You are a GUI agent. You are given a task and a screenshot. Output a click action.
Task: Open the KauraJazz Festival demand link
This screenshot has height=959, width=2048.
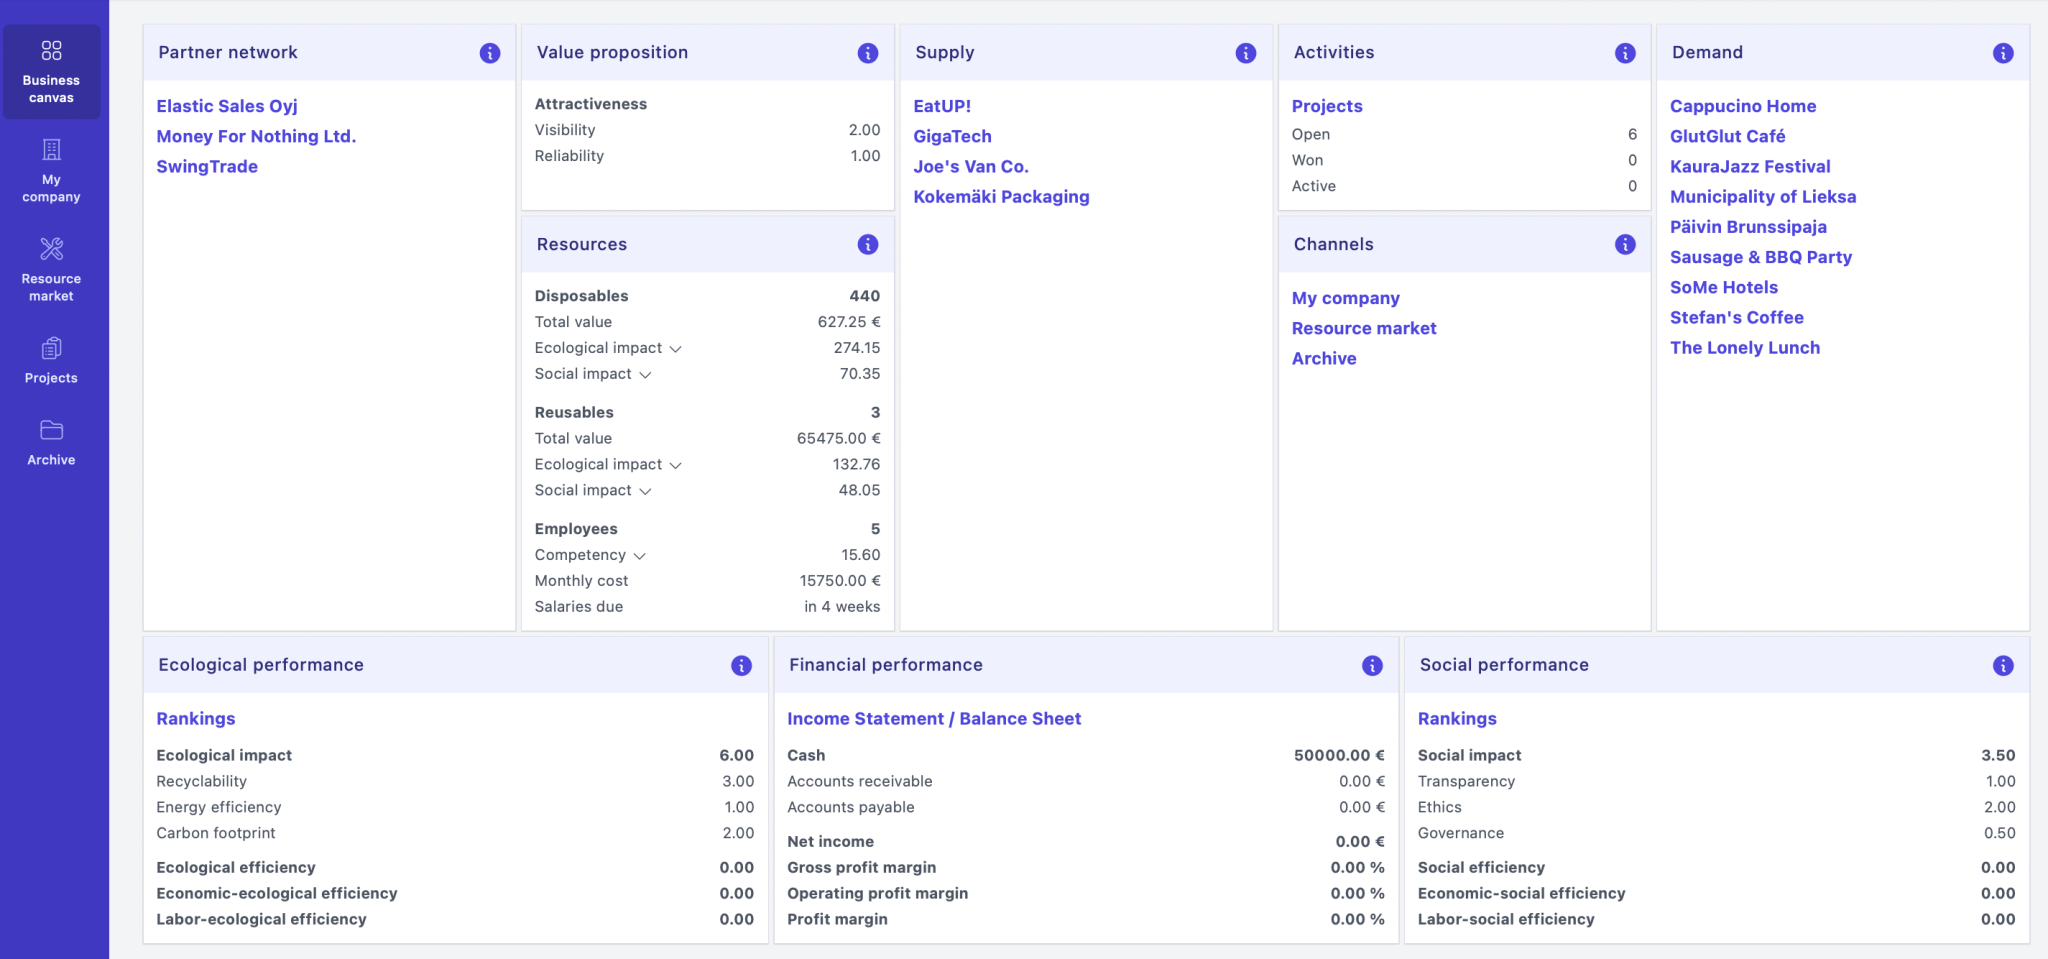(x=1749, y=167)
